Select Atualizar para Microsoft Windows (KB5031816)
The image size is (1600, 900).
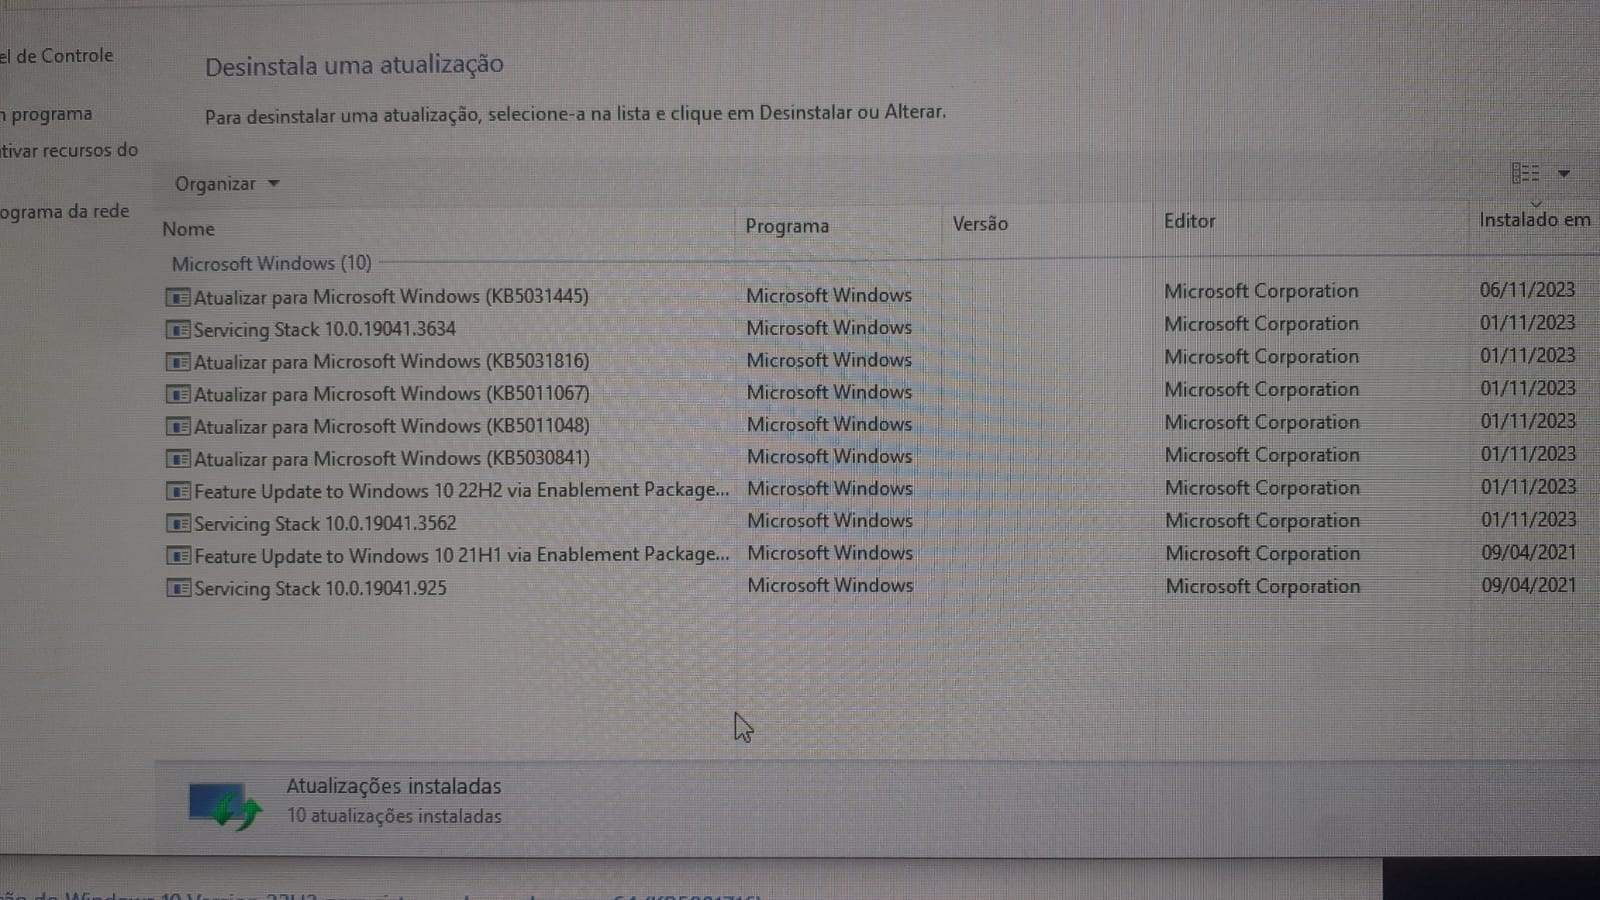click(391, 362)
